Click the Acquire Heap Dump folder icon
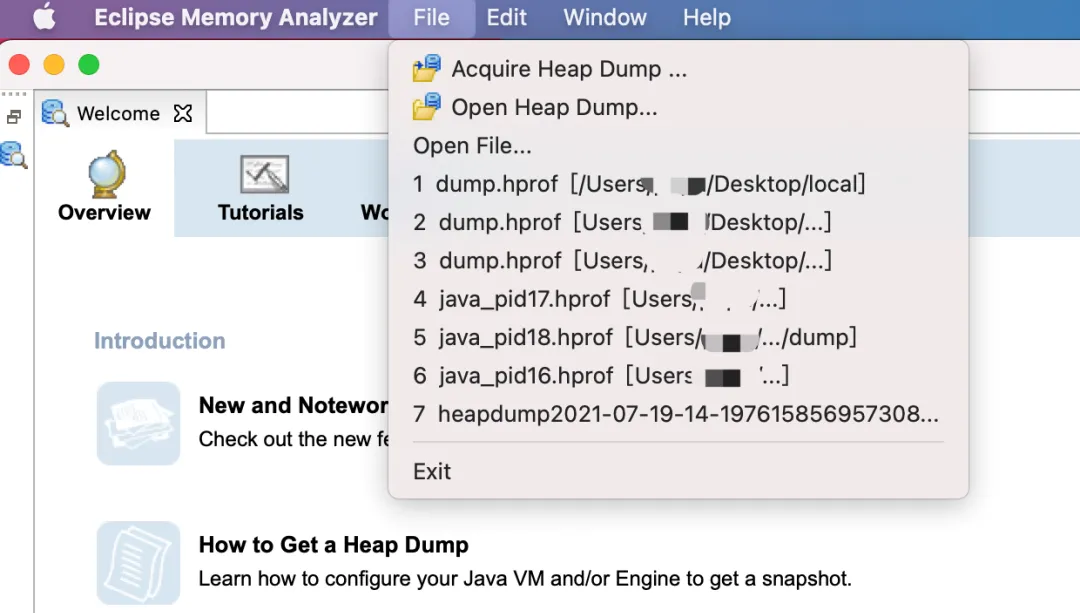The height and width of the screenshot is (613, 1080). (x=427, y=68)
